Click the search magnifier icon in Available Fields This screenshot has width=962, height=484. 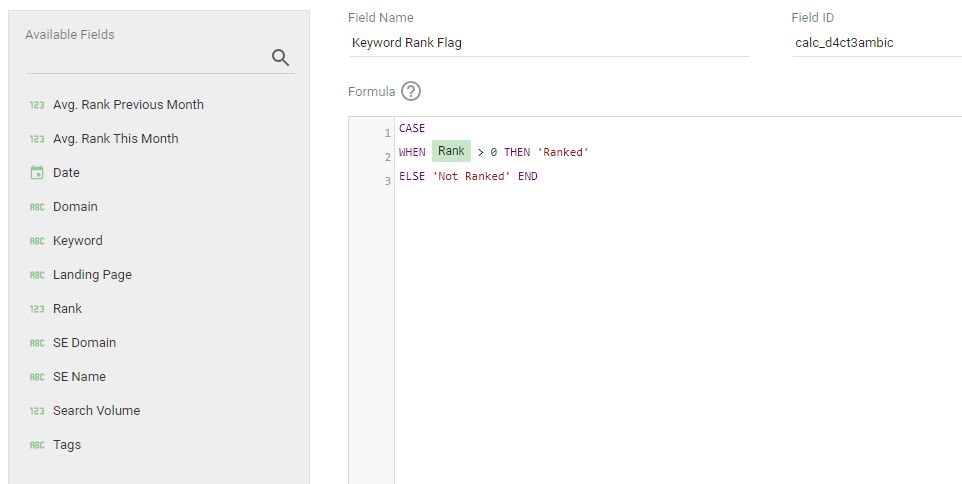pos(281,58)
